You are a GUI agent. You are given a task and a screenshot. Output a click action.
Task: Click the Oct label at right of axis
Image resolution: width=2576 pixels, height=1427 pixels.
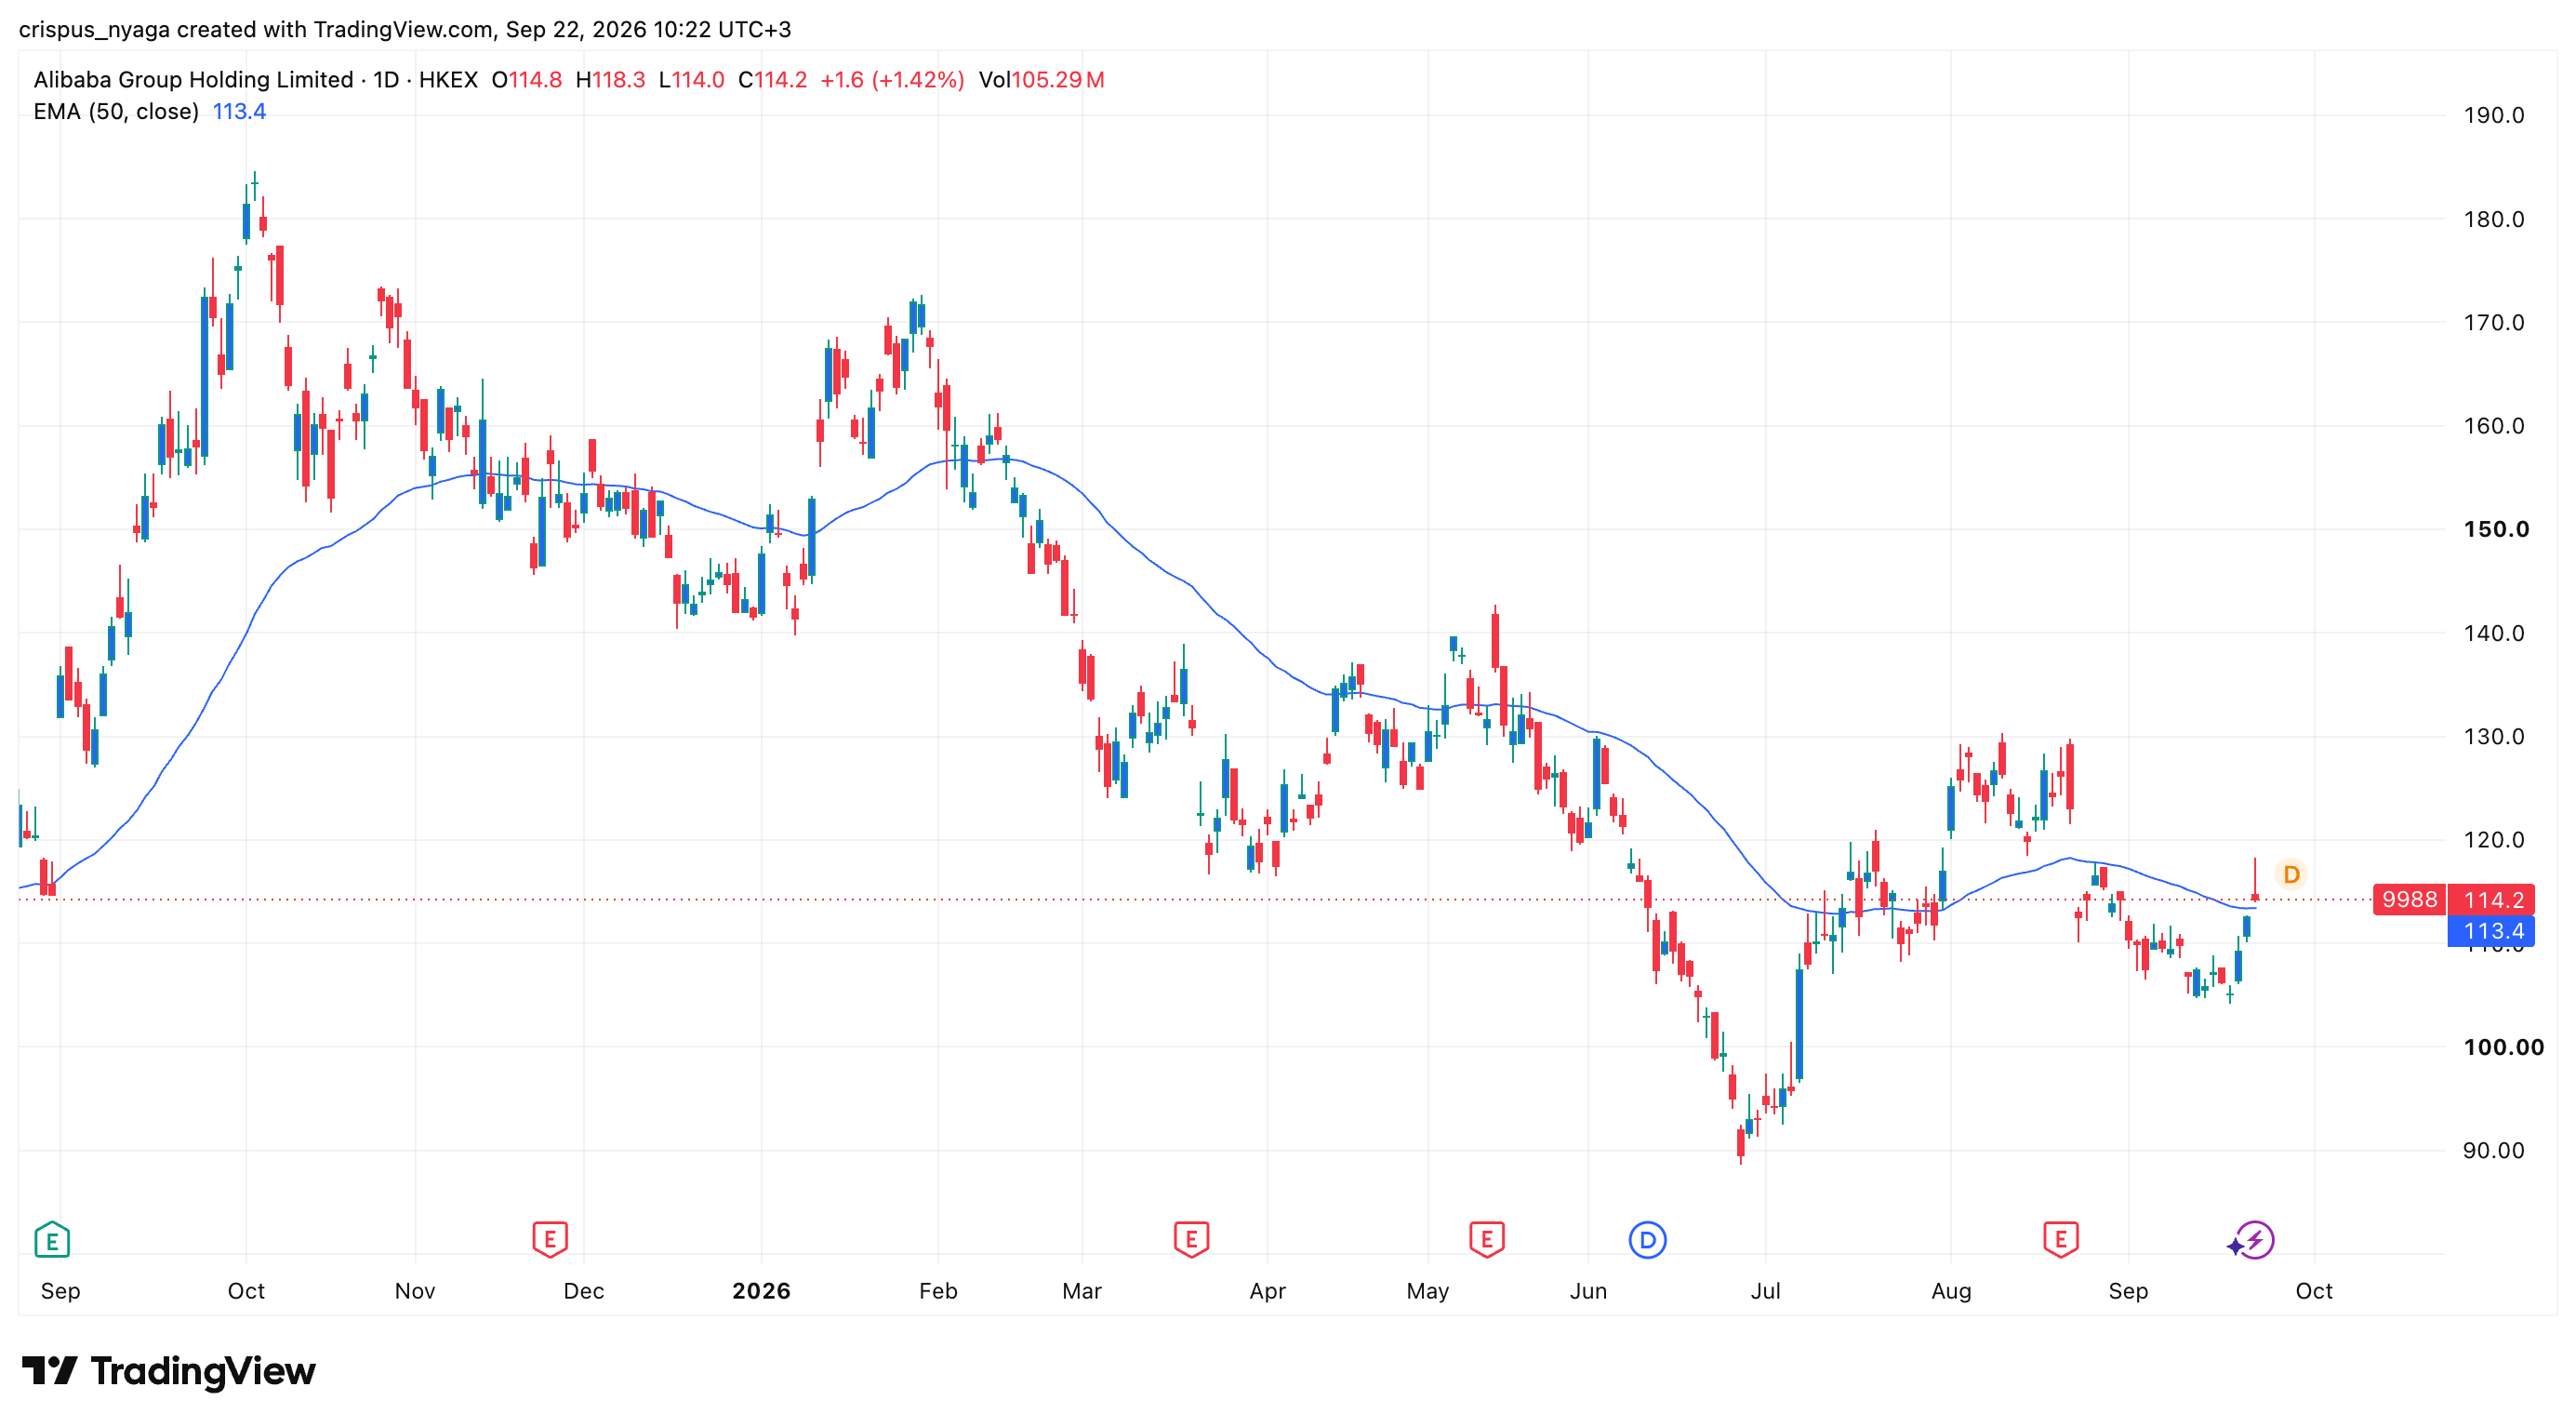pyautogui.click(x=2313, y=1290)
